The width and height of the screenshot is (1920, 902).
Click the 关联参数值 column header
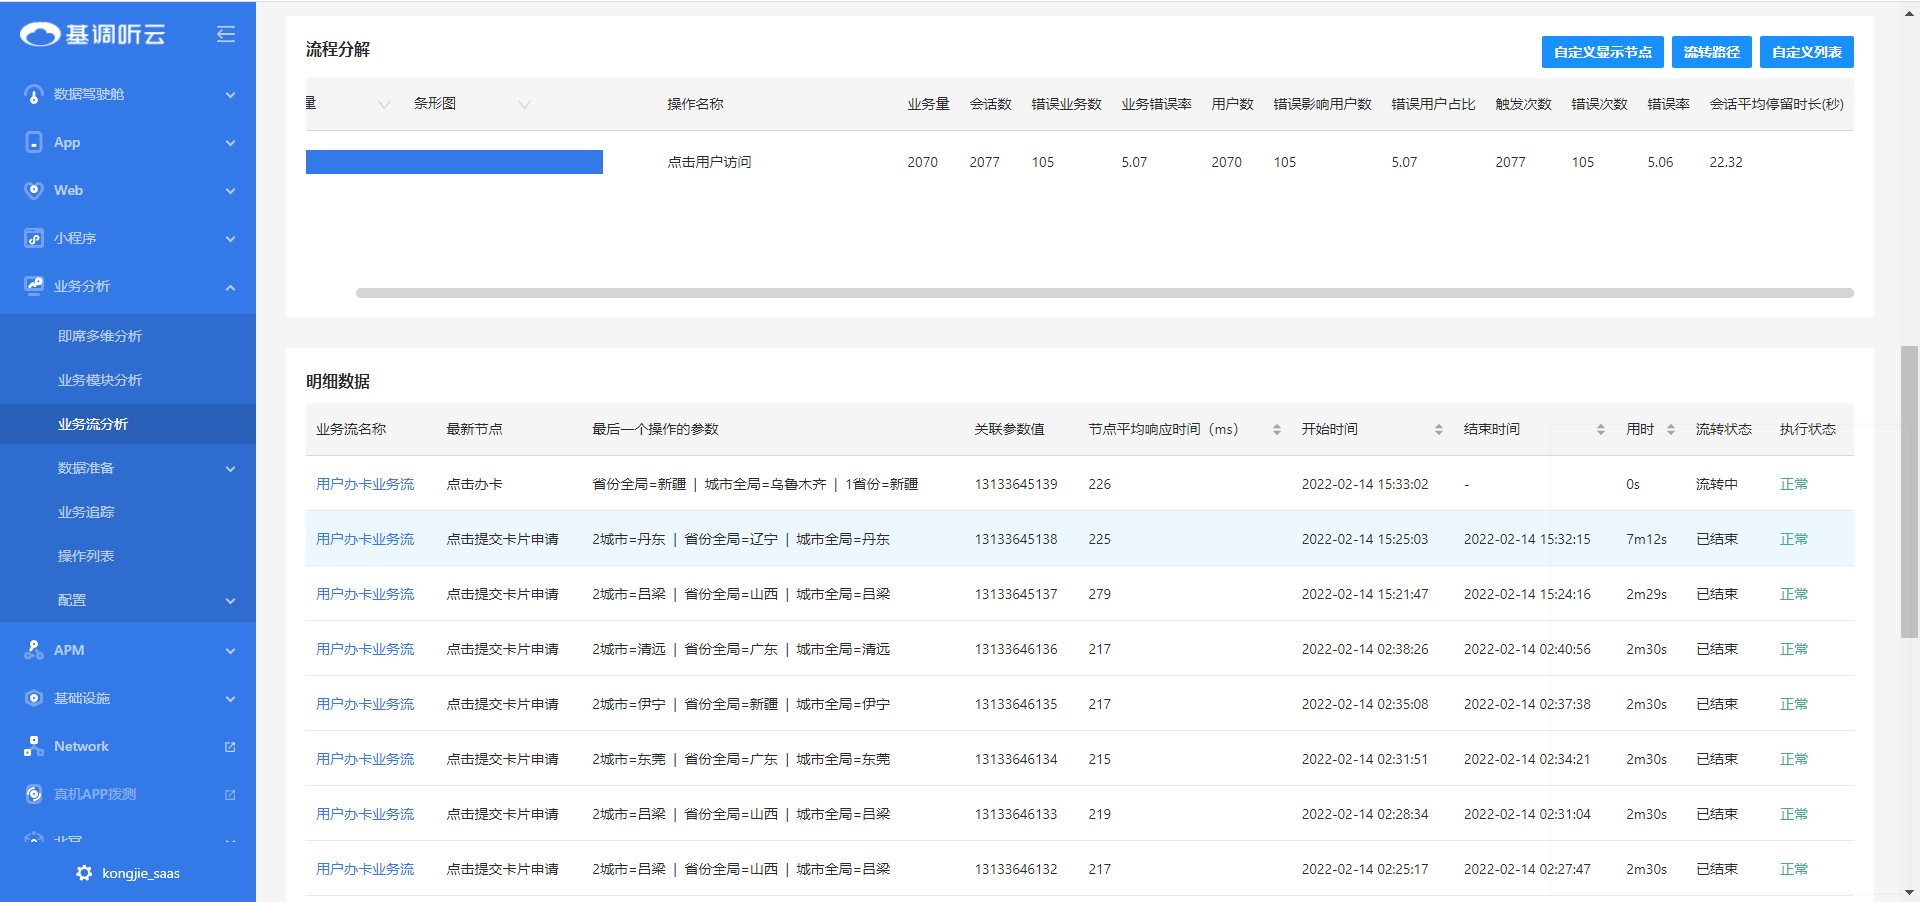tap(1009, 429)
